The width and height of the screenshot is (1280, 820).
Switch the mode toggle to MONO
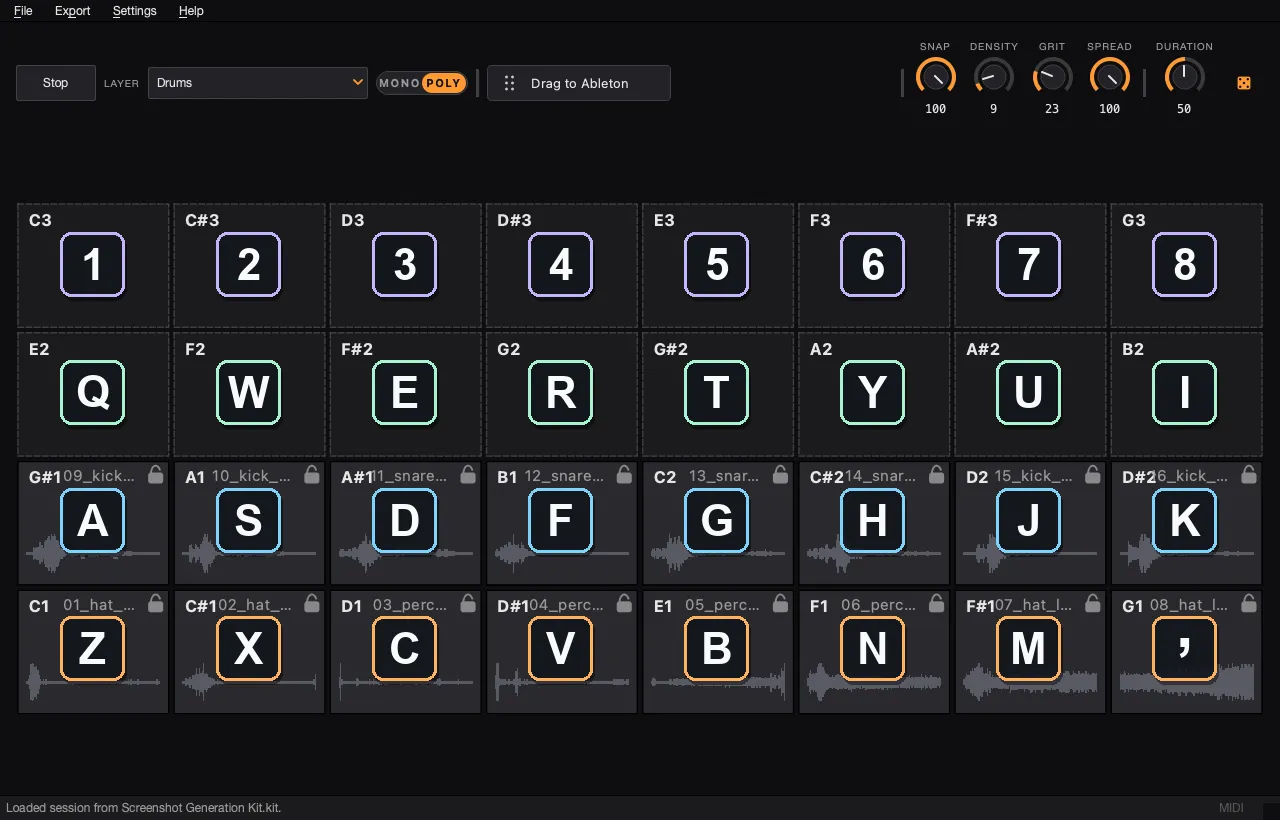tap(399, 83)
